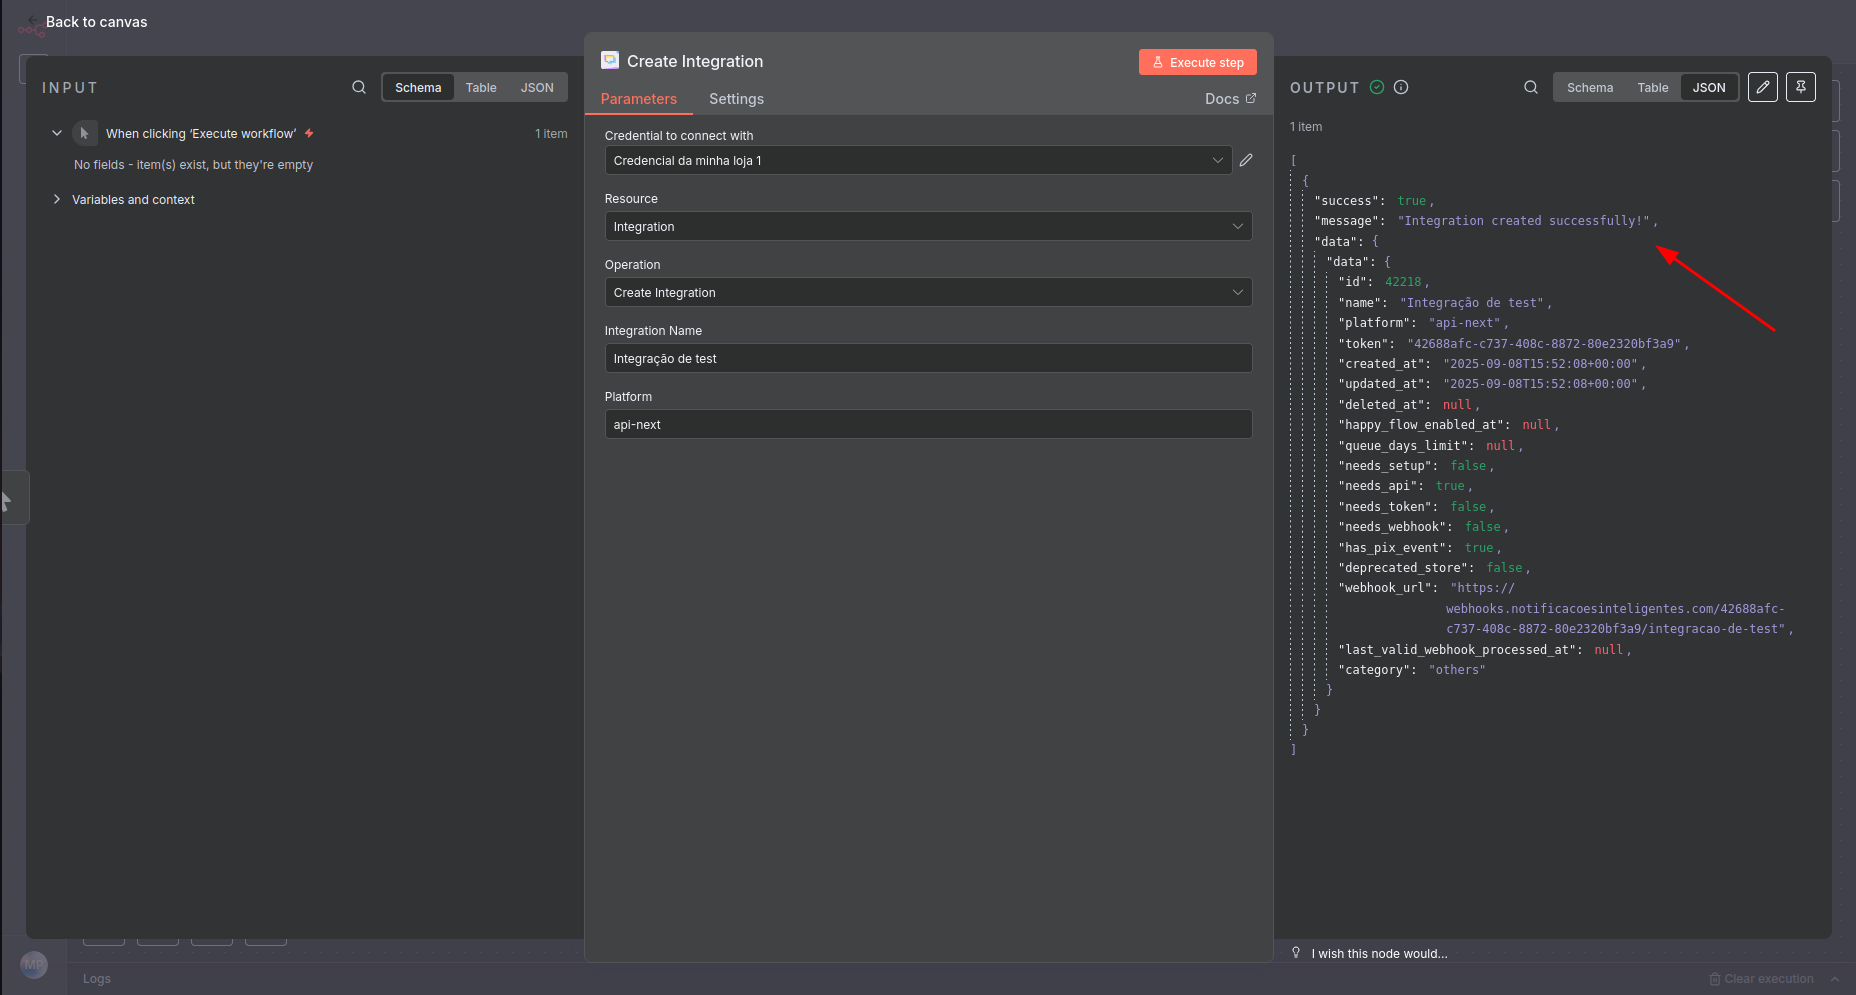Switch input view to JSON
Screen dimensions: 1856x995
pos(537,87)
